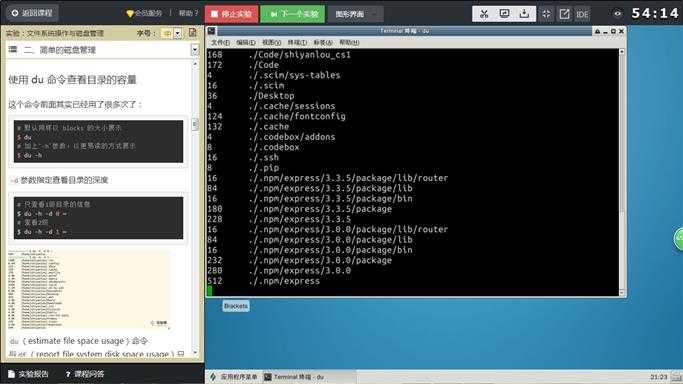Click the terminal window icon in title bar
This screenshot has width=683, height=384.
tap(211, 31)
